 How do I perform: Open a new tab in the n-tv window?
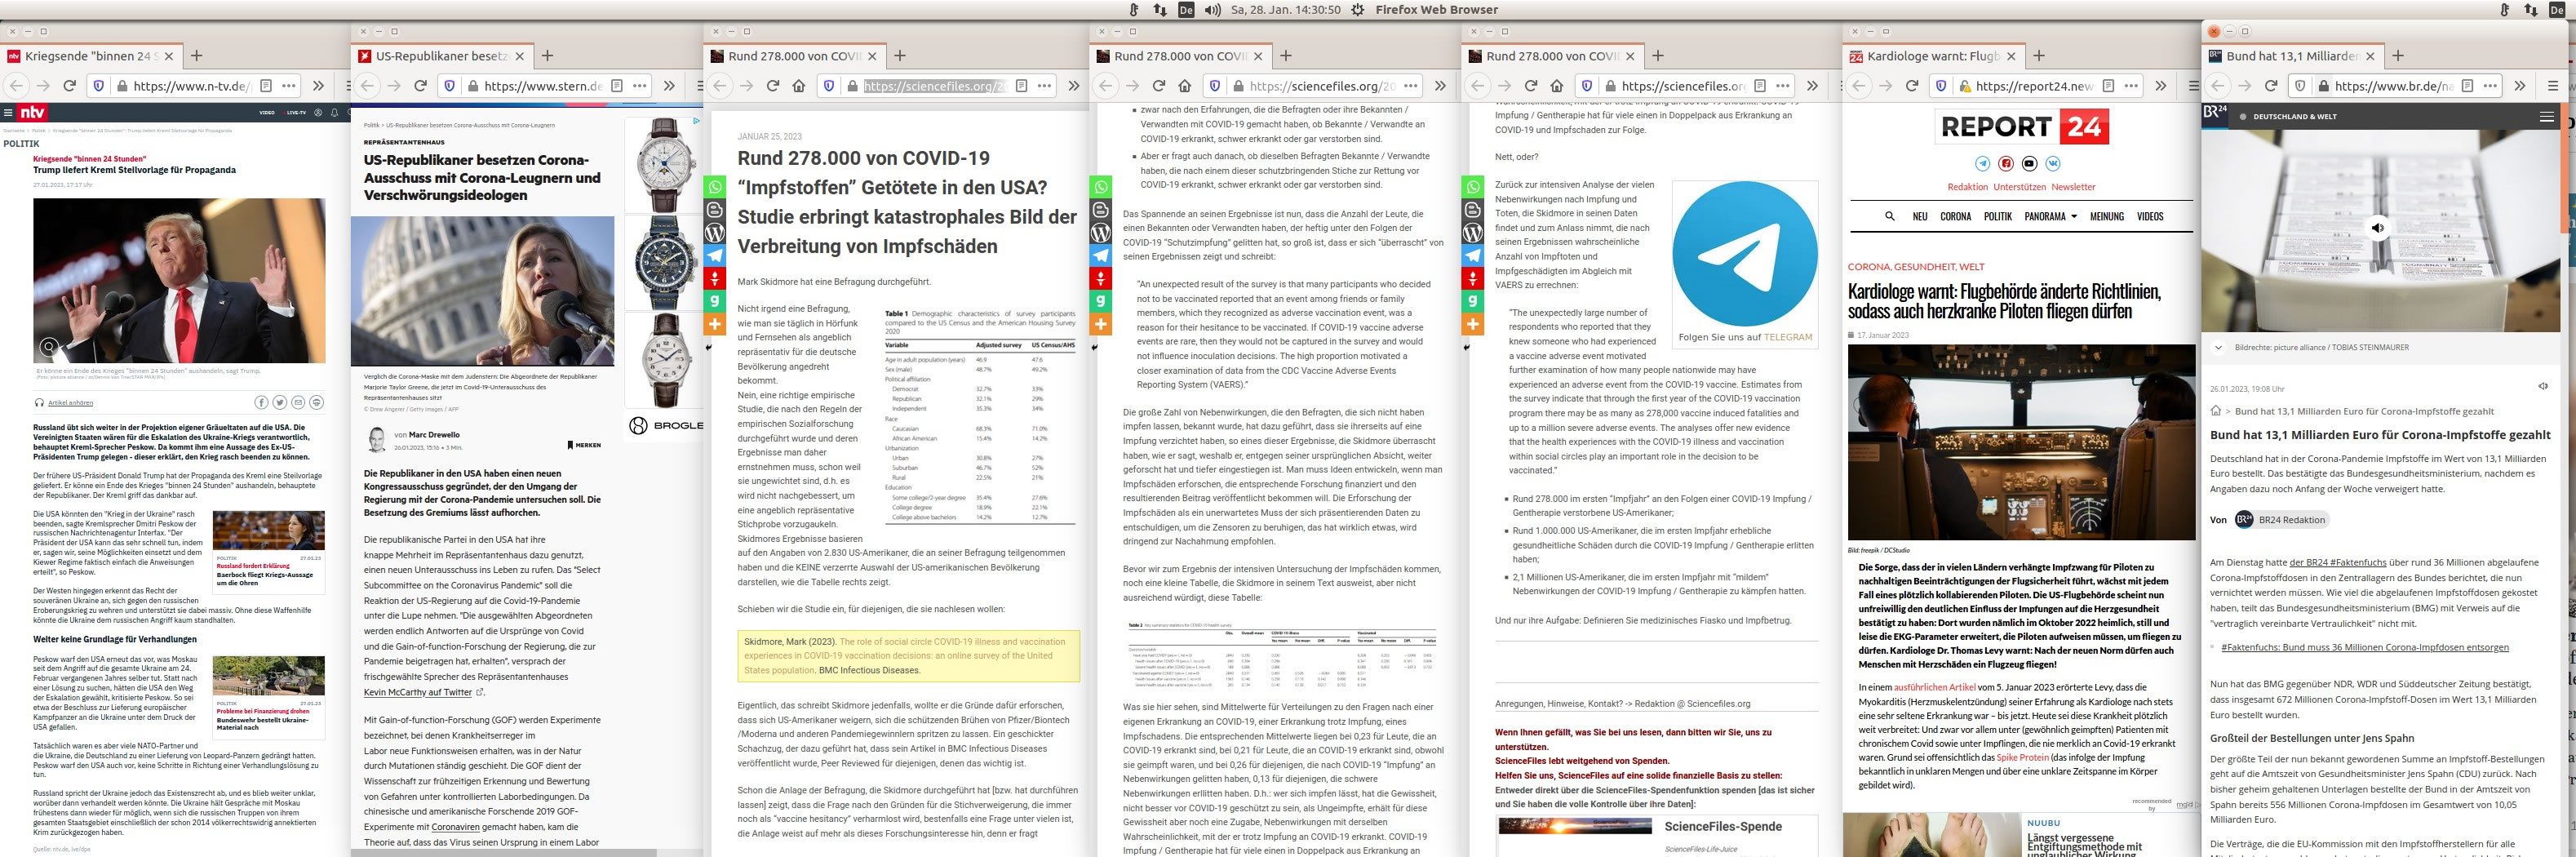coord(197,56)
